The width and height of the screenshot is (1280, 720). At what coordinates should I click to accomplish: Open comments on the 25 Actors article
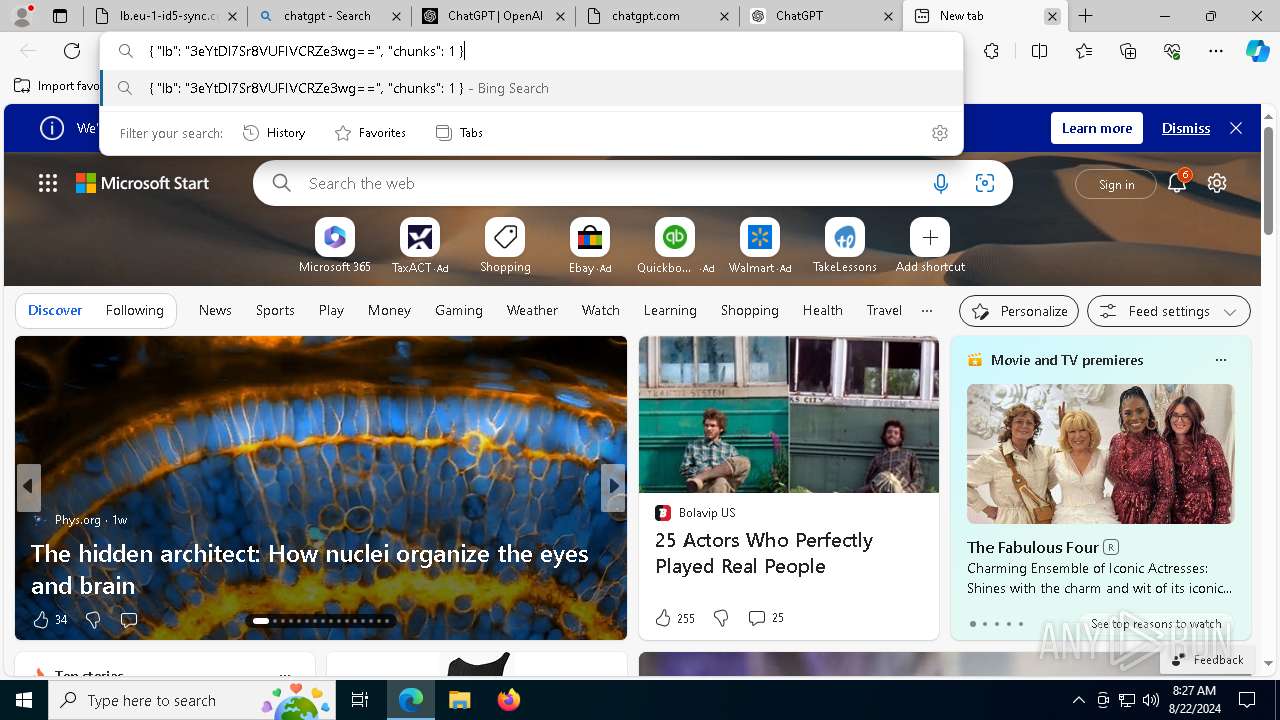click(766, 618)
